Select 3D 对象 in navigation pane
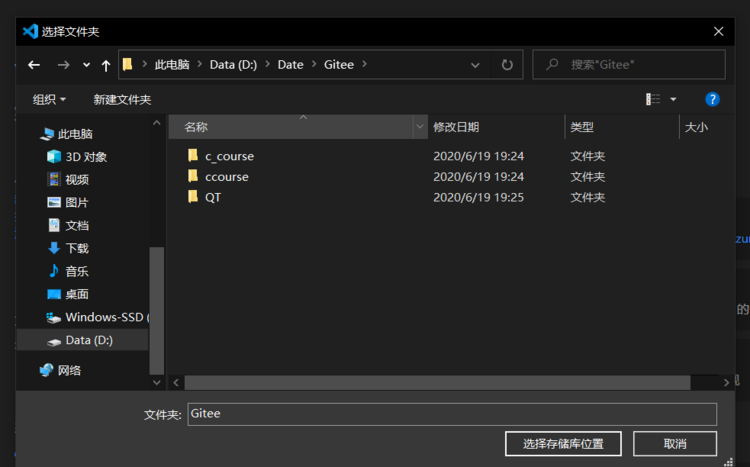The width and height of the screenshot is (750, 467). pos(86,157)
